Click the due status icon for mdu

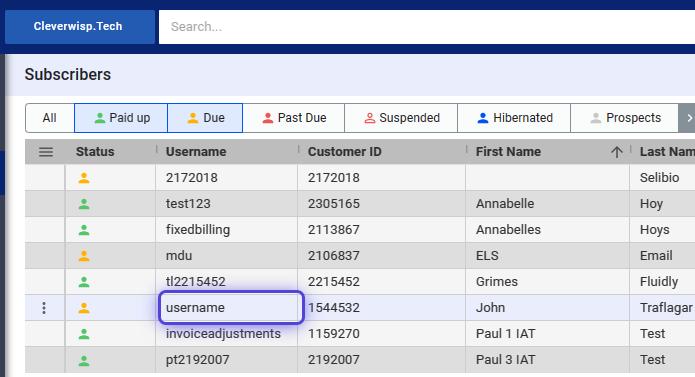(x=84, y=256)
